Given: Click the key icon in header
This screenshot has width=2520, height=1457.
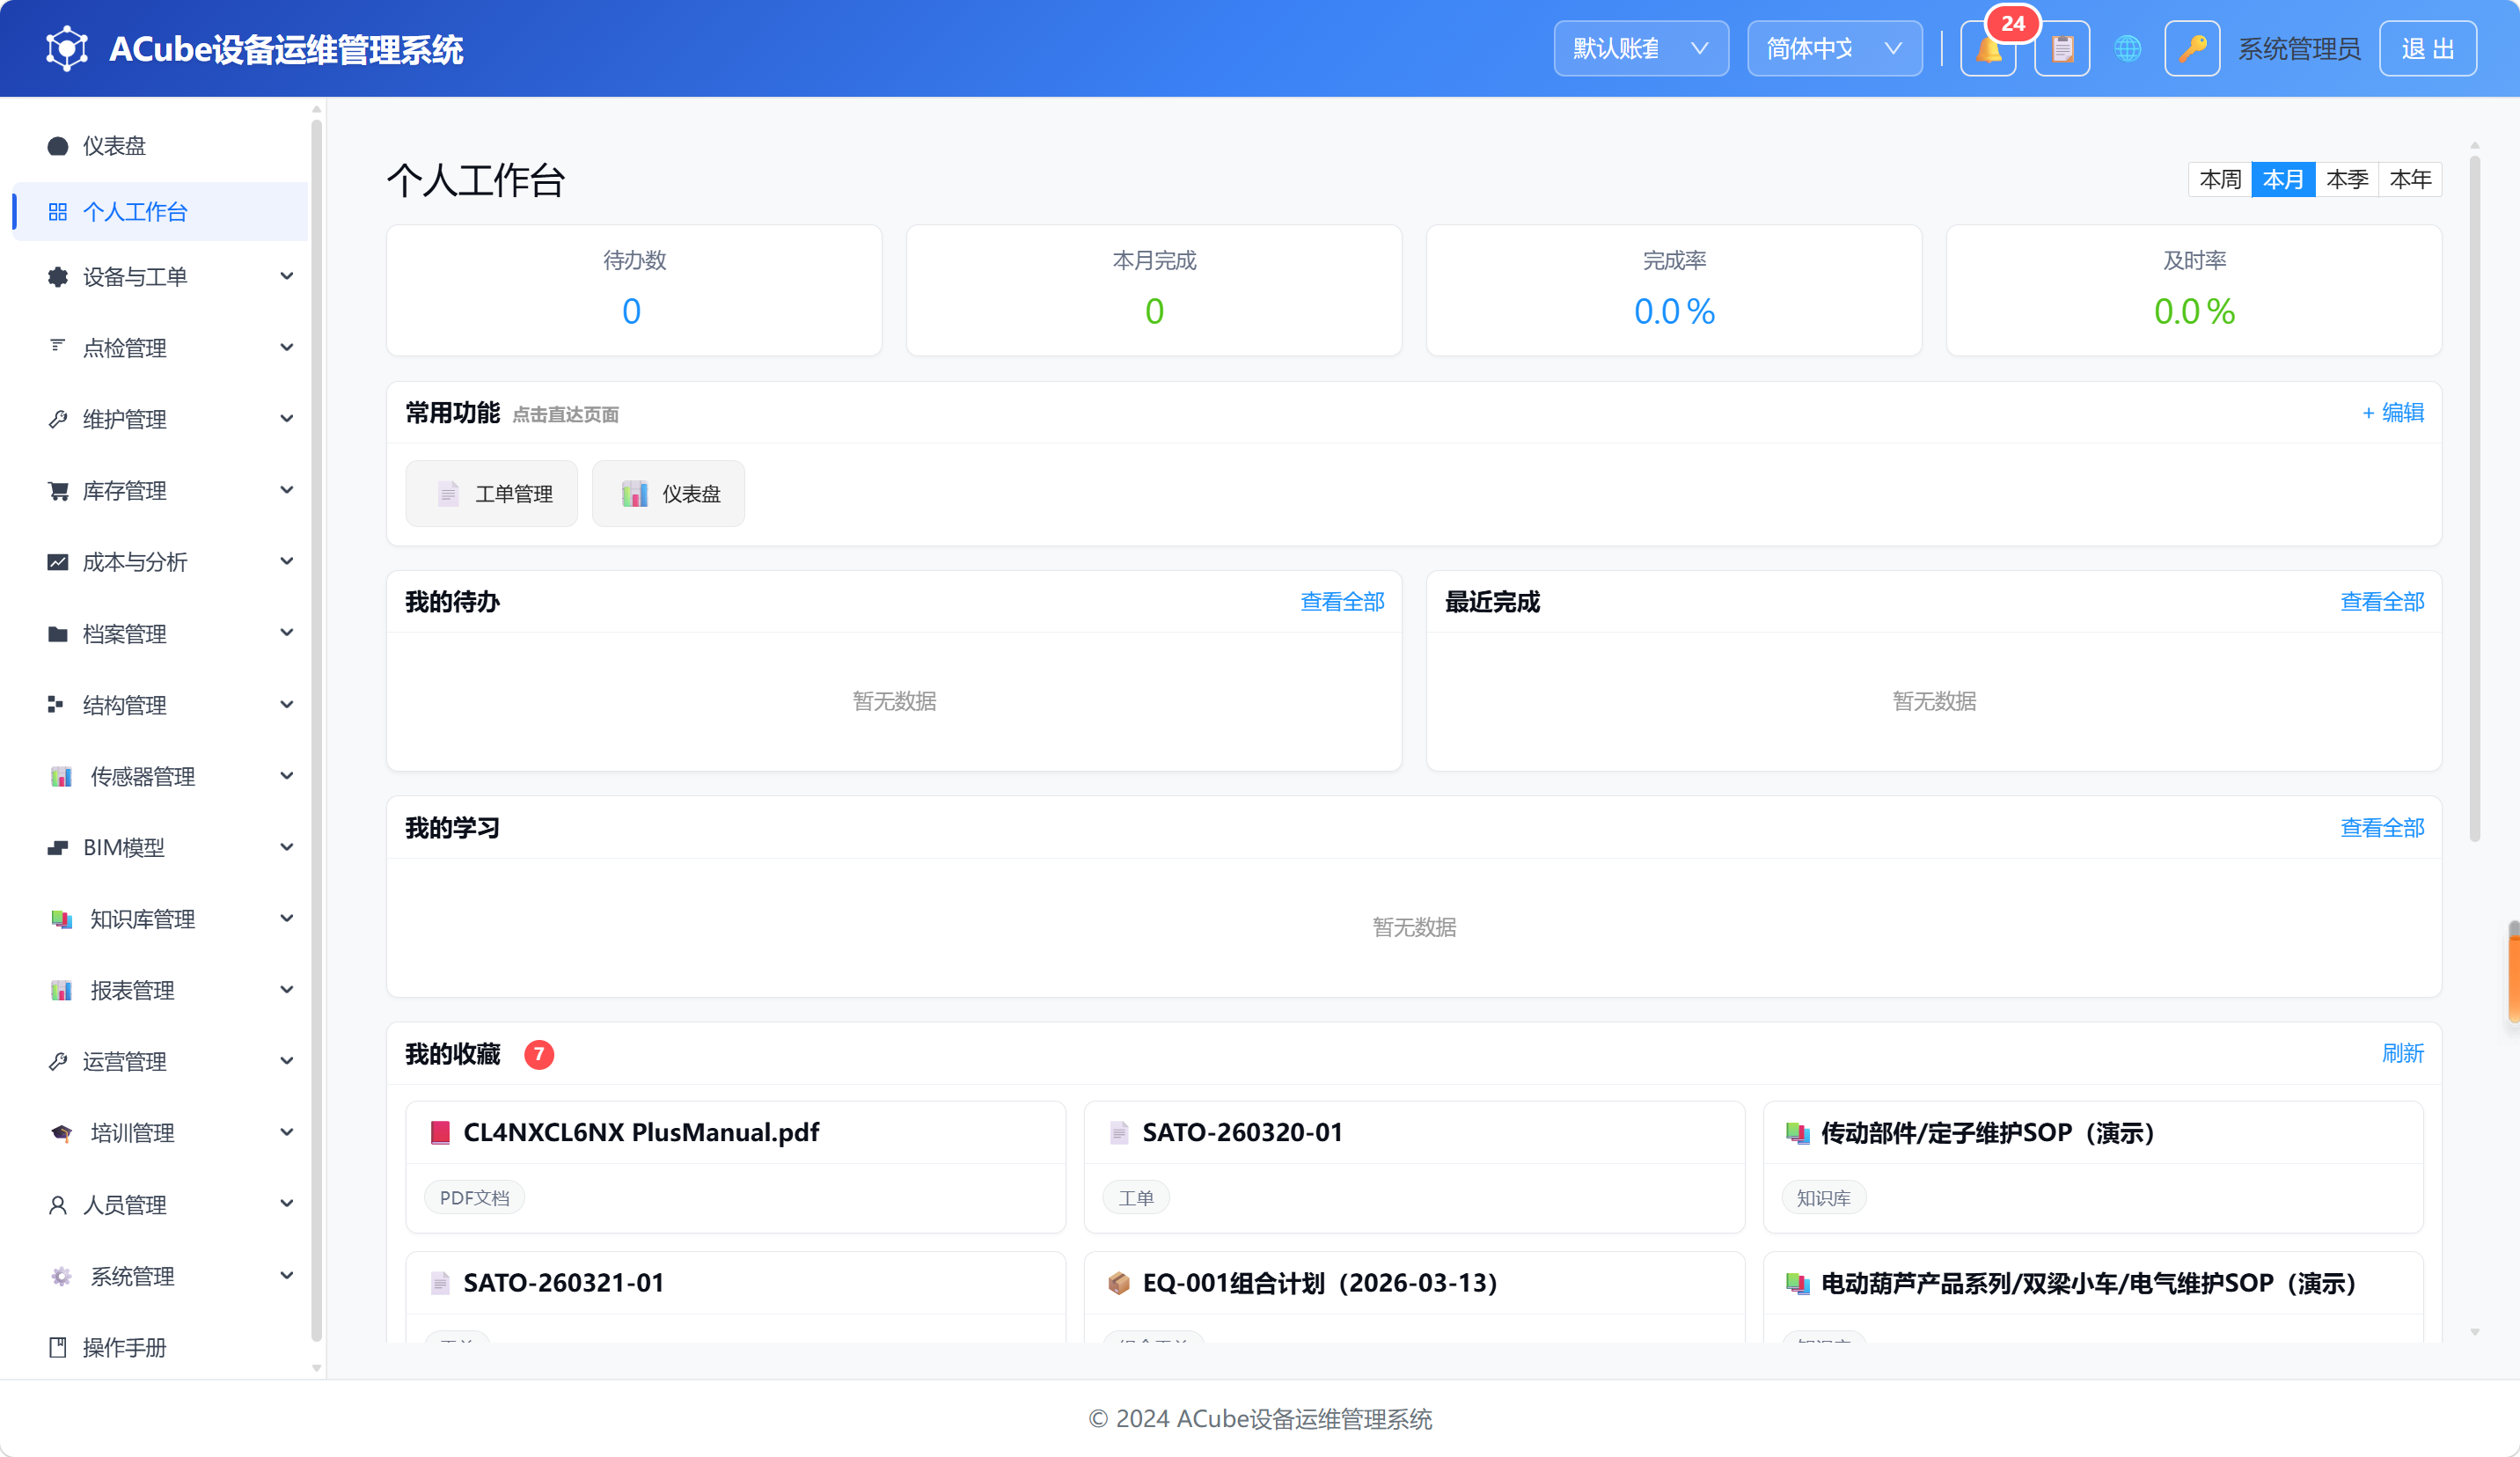Looking at the screenshot, I should (x=2192, y=49).
